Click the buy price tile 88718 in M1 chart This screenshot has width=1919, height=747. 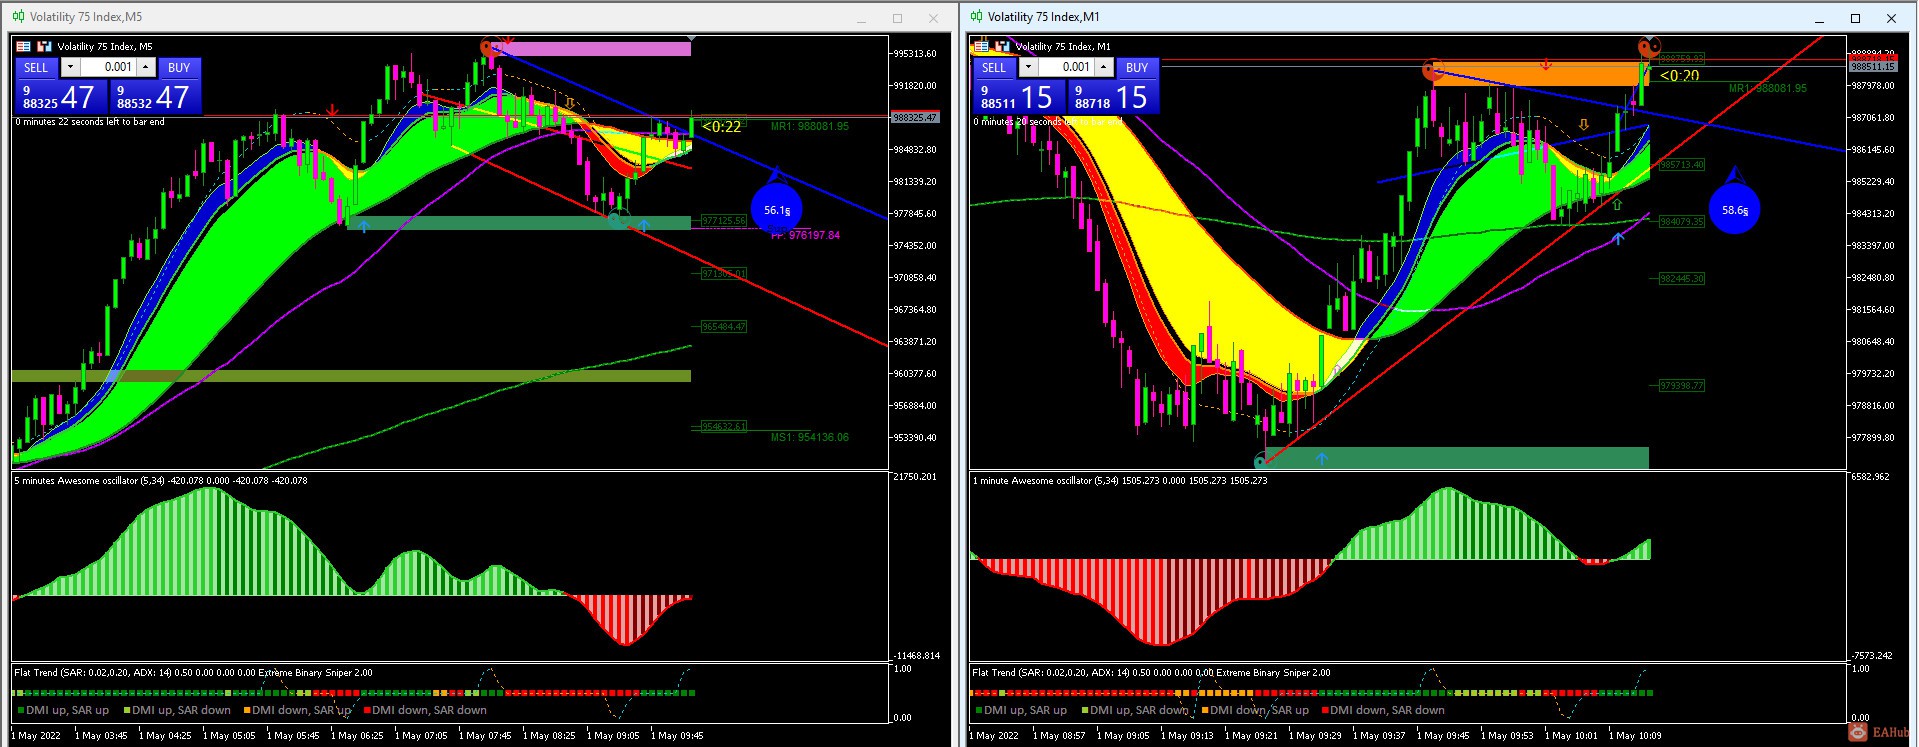coord(1113,96)
